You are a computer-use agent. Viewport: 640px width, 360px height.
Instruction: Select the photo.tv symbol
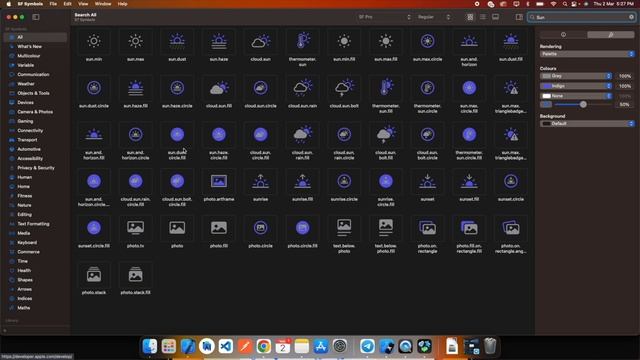pos(136,228)
